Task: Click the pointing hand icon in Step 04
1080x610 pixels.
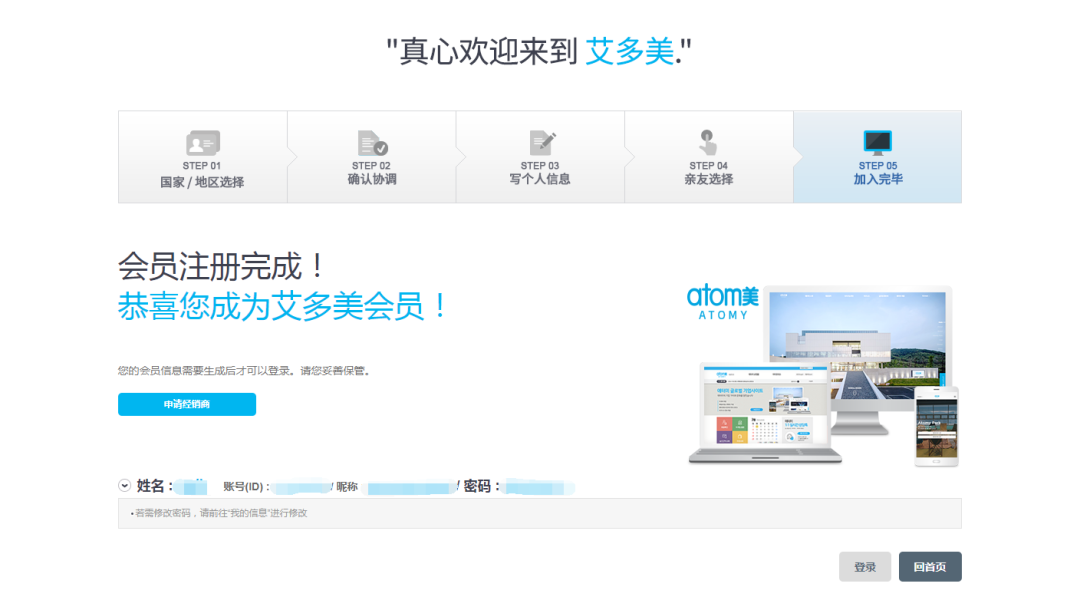Action: point(707,143)
